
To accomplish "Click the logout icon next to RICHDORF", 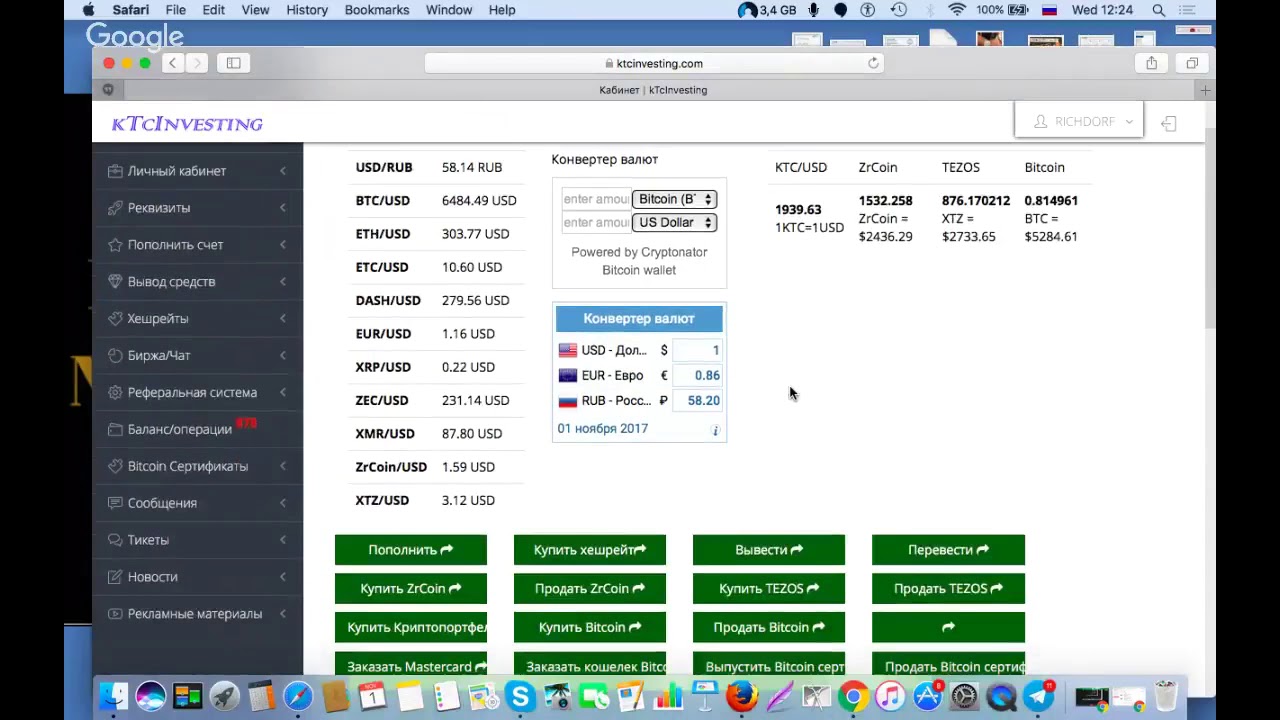I will click(1169, 123).
